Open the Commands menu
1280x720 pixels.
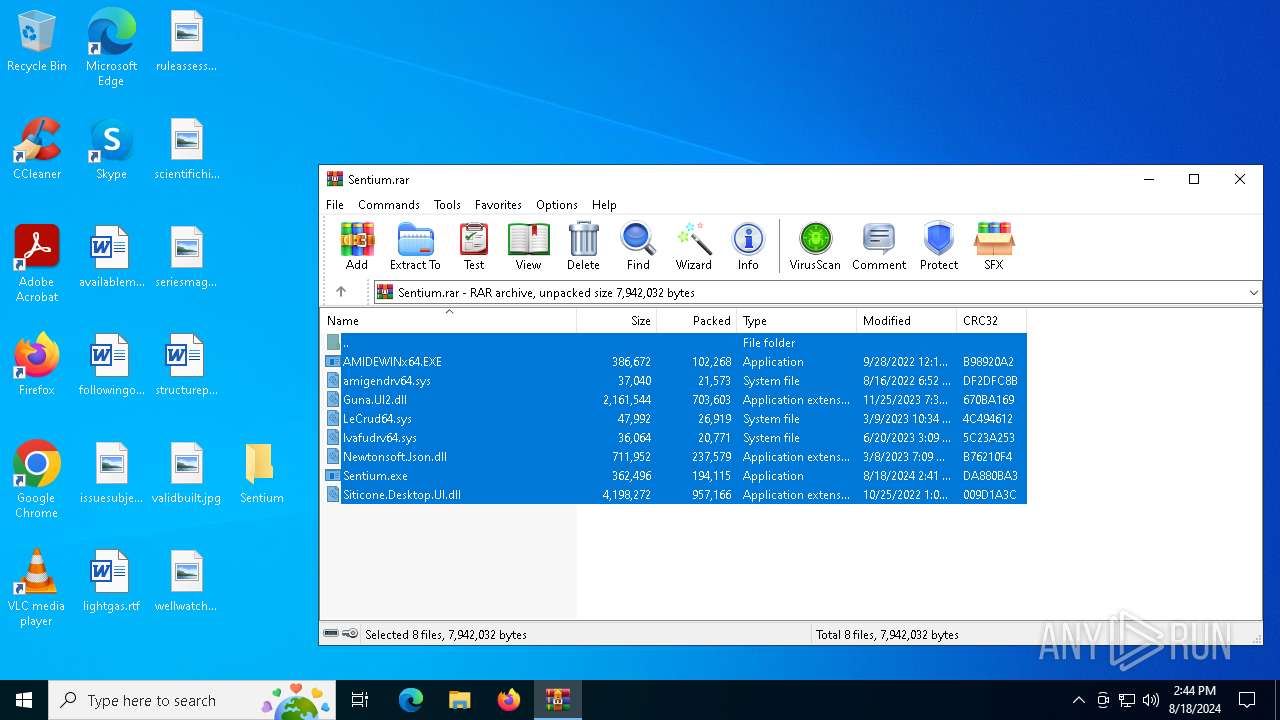click(389, 204)
